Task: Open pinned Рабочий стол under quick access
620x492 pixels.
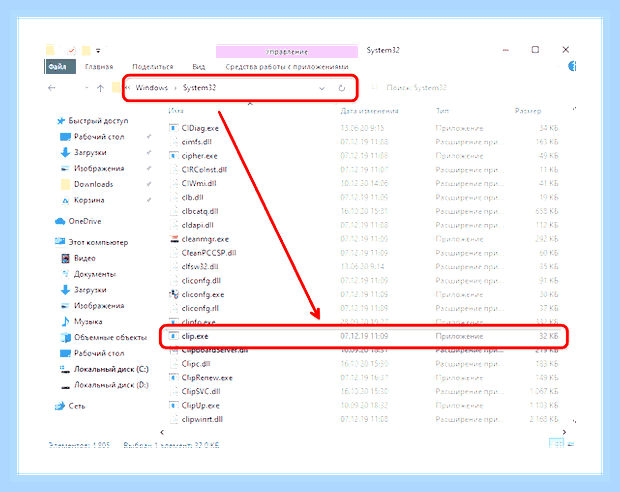Action: pyautogui.click(x=99, y=137)
